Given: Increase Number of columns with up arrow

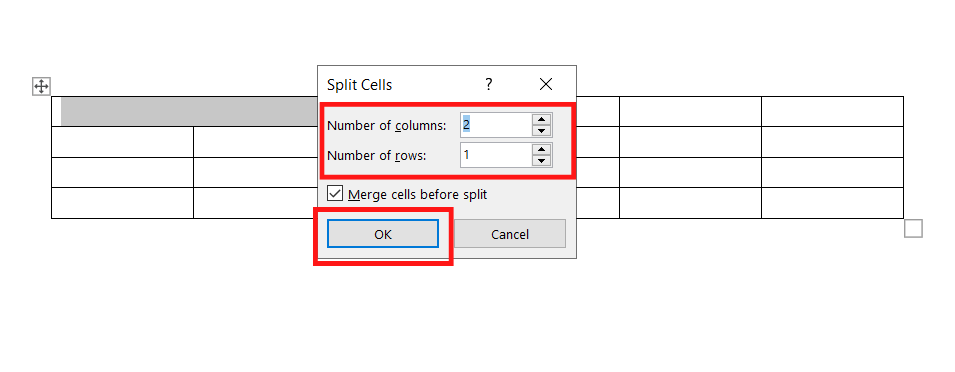Looking at the screenshot, I should (x=541, y=119).
